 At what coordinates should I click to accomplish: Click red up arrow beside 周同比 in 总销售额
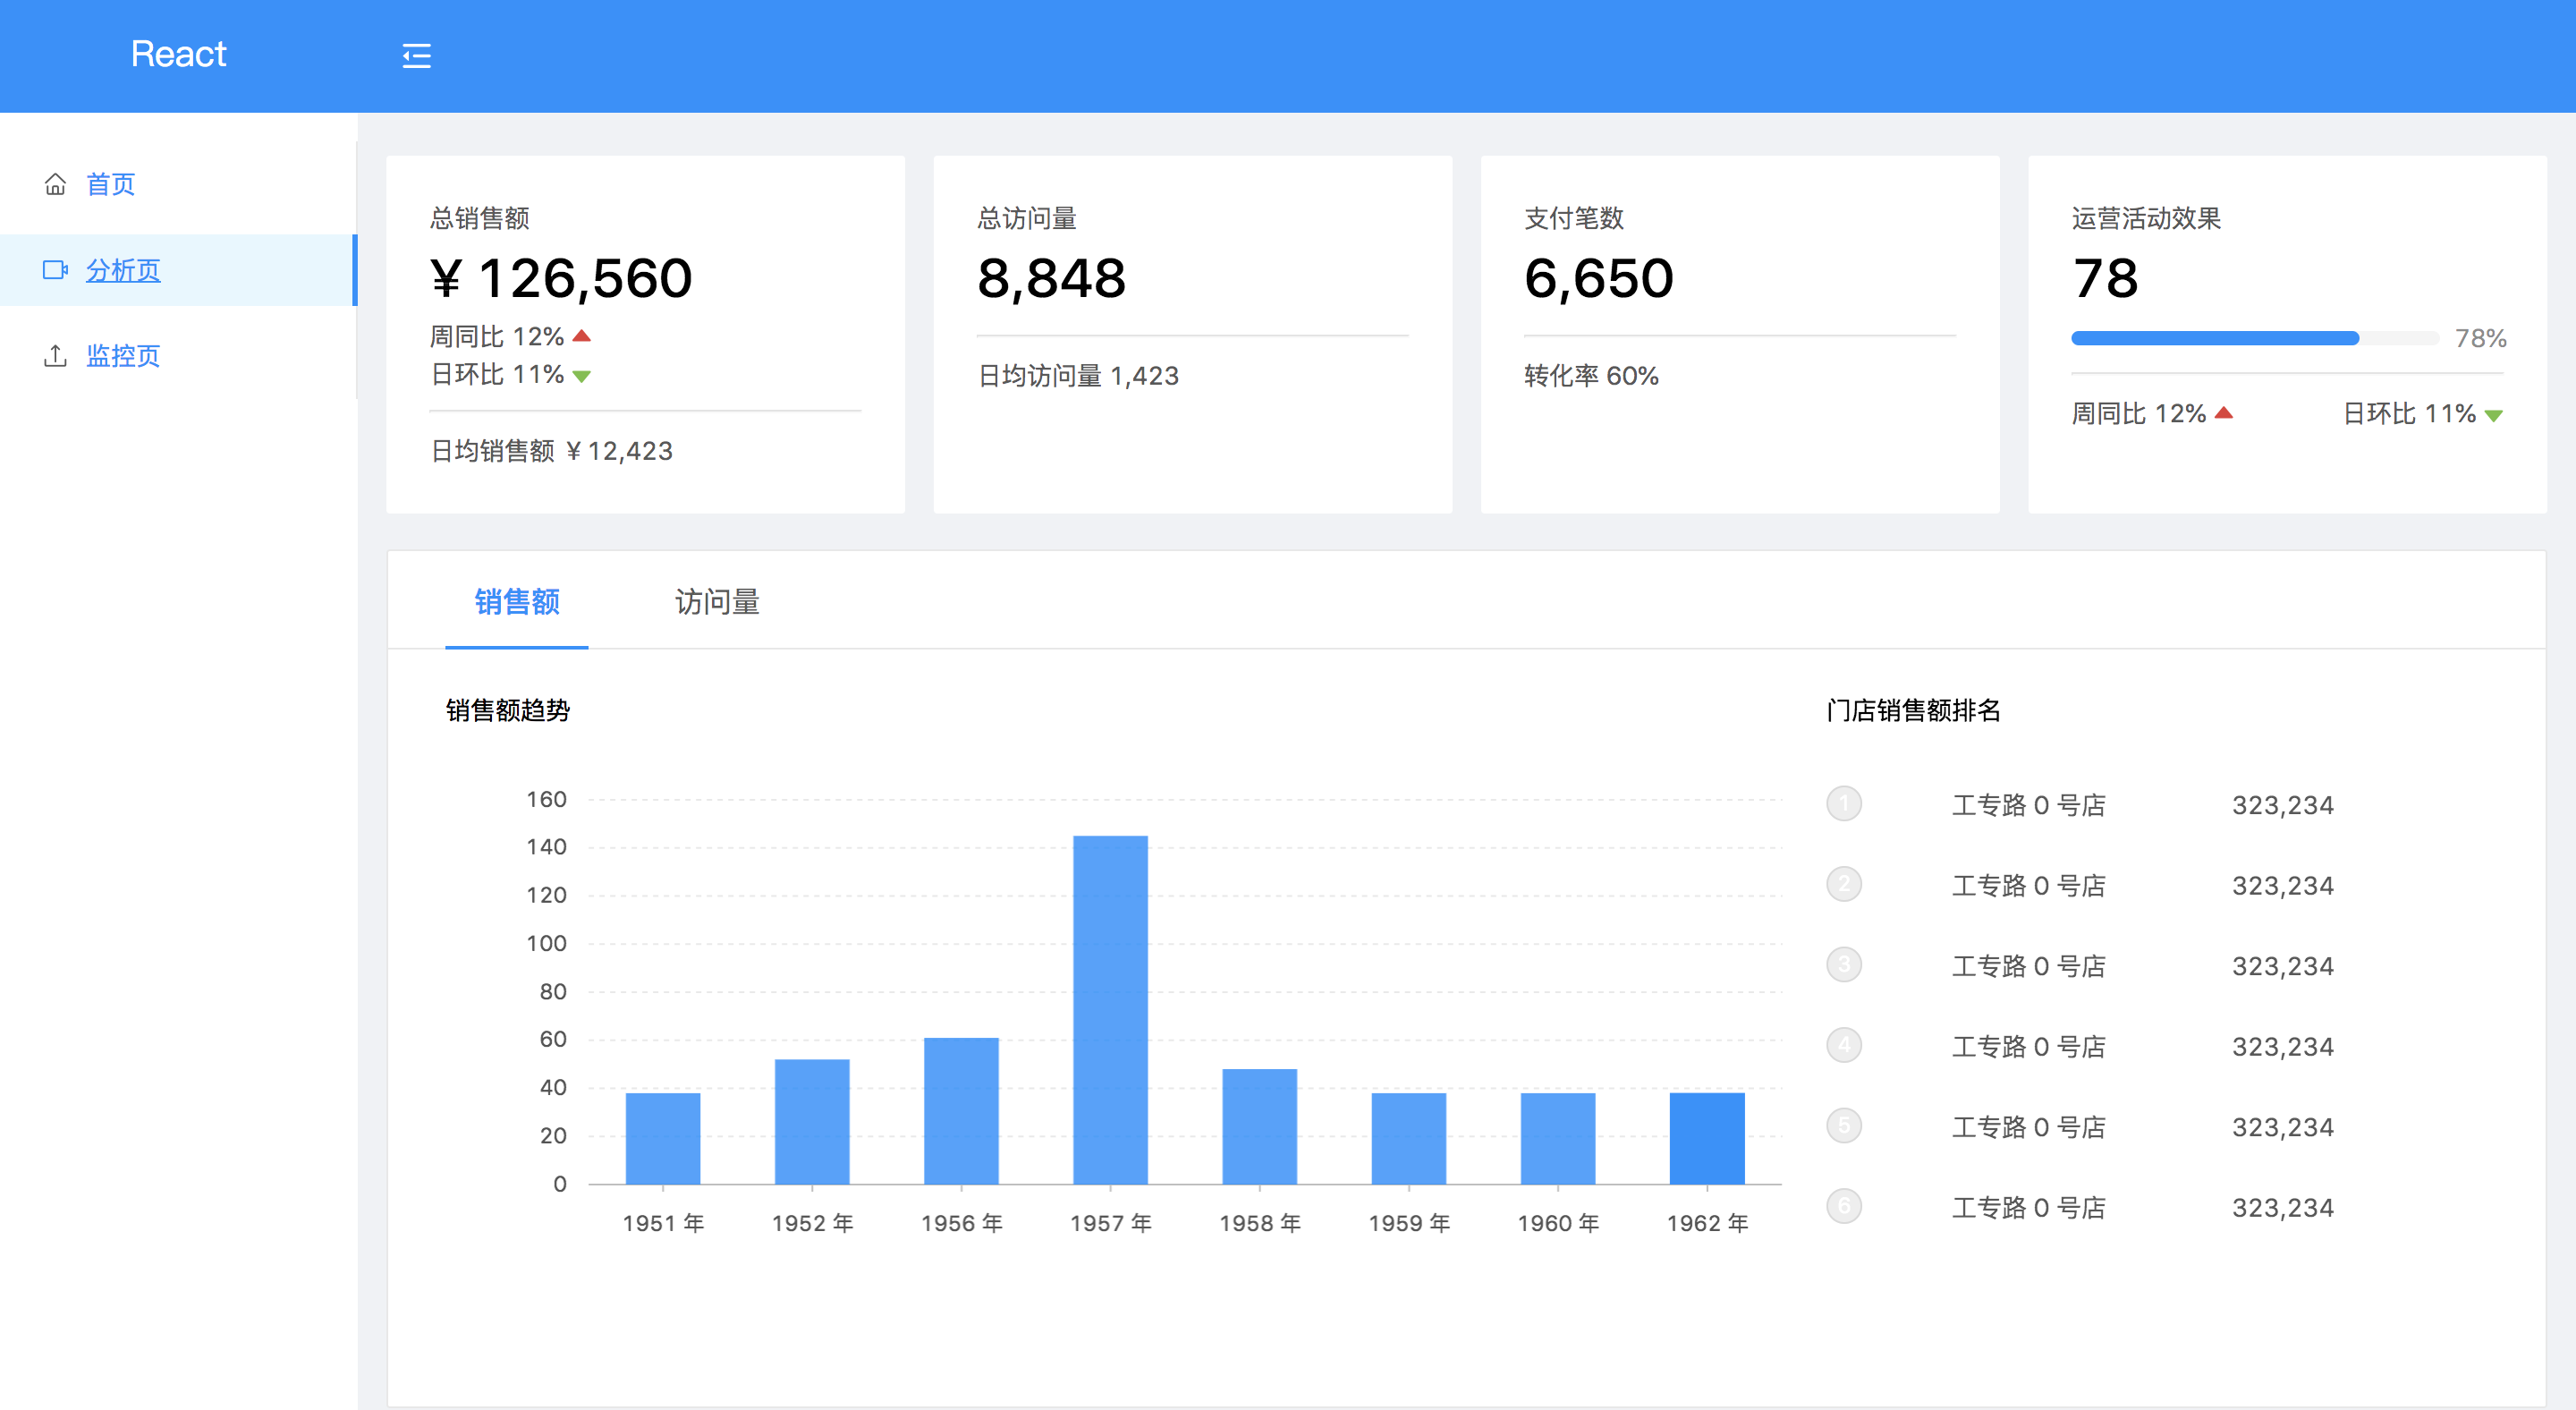(x=582, y=336)
